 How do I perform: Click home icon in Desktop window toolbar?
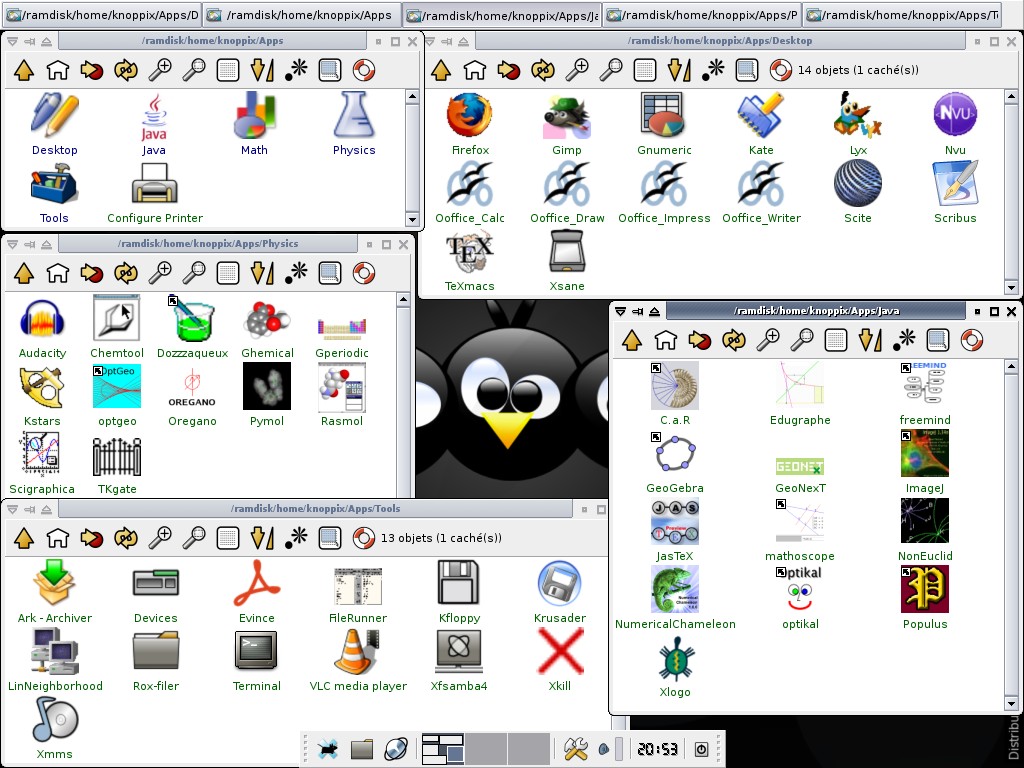pos(474,70)
